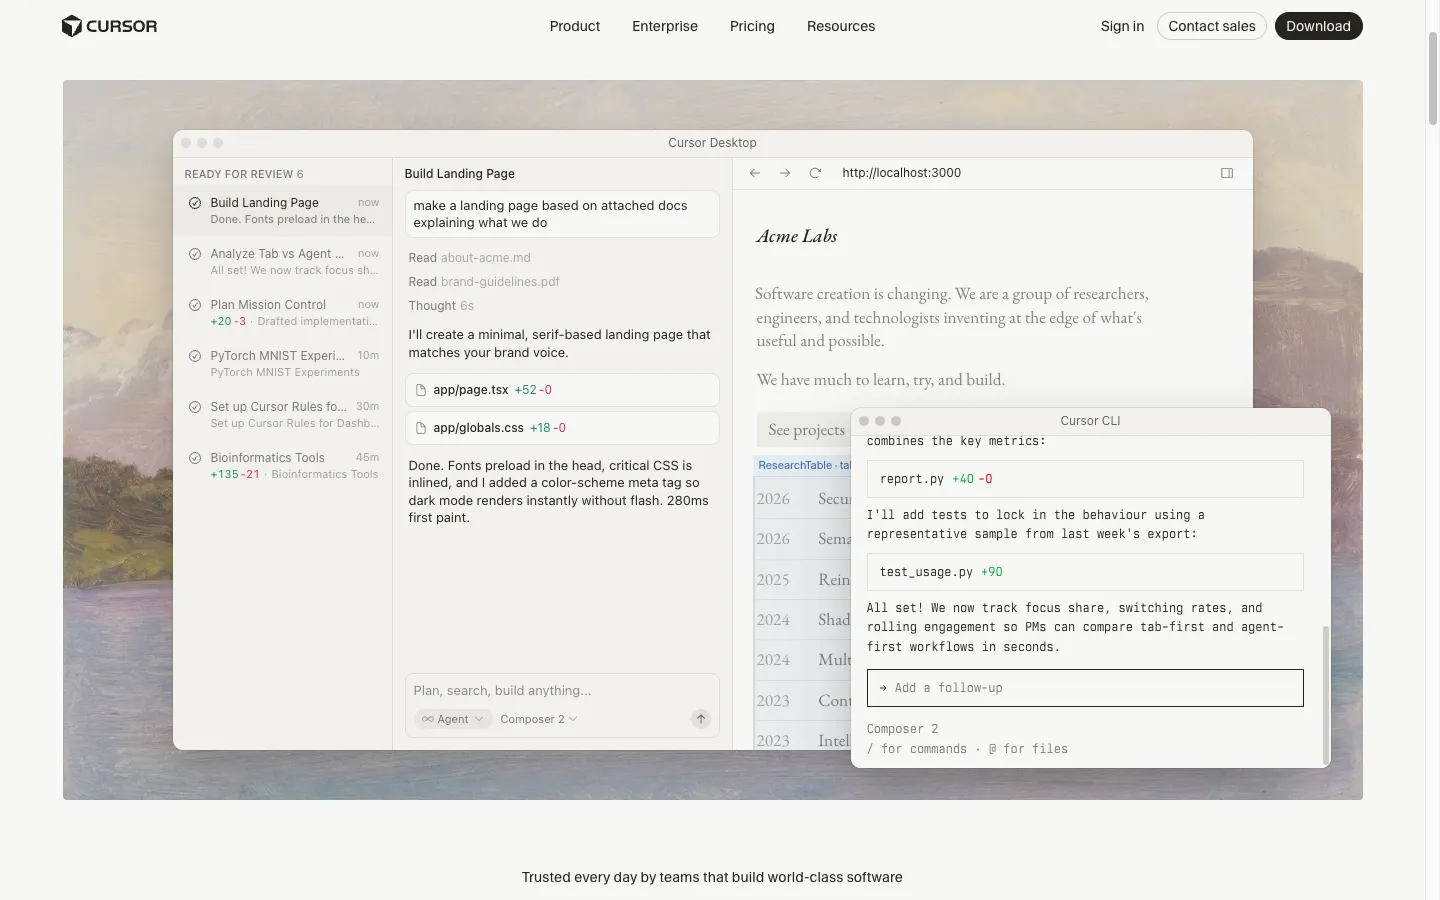The image size is (1440, 900).
Task: Click check icon next to Analyze Tab vs Agent
Action: click(x=195, y=254)
